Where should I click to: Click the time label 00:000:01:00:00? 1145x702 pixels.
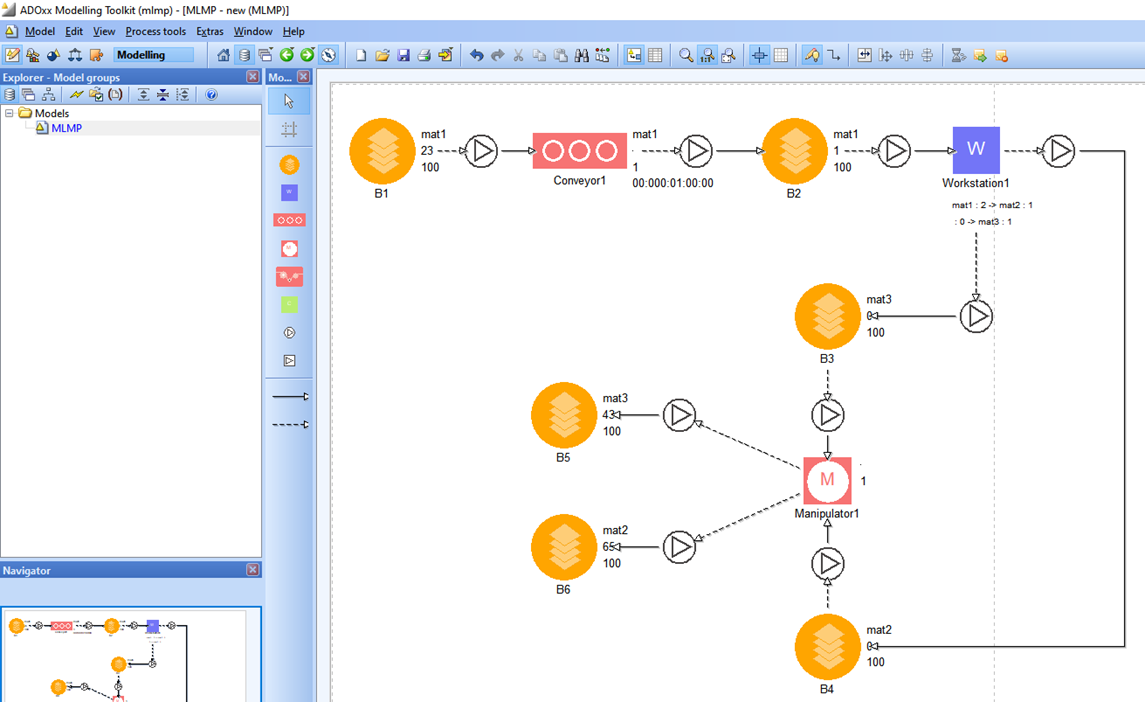pos(673,183)
